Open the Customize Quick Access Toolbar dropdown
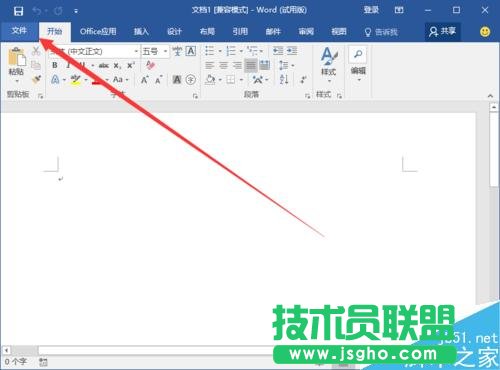Screen dimensions: 500x370 (x=76, y=11)
